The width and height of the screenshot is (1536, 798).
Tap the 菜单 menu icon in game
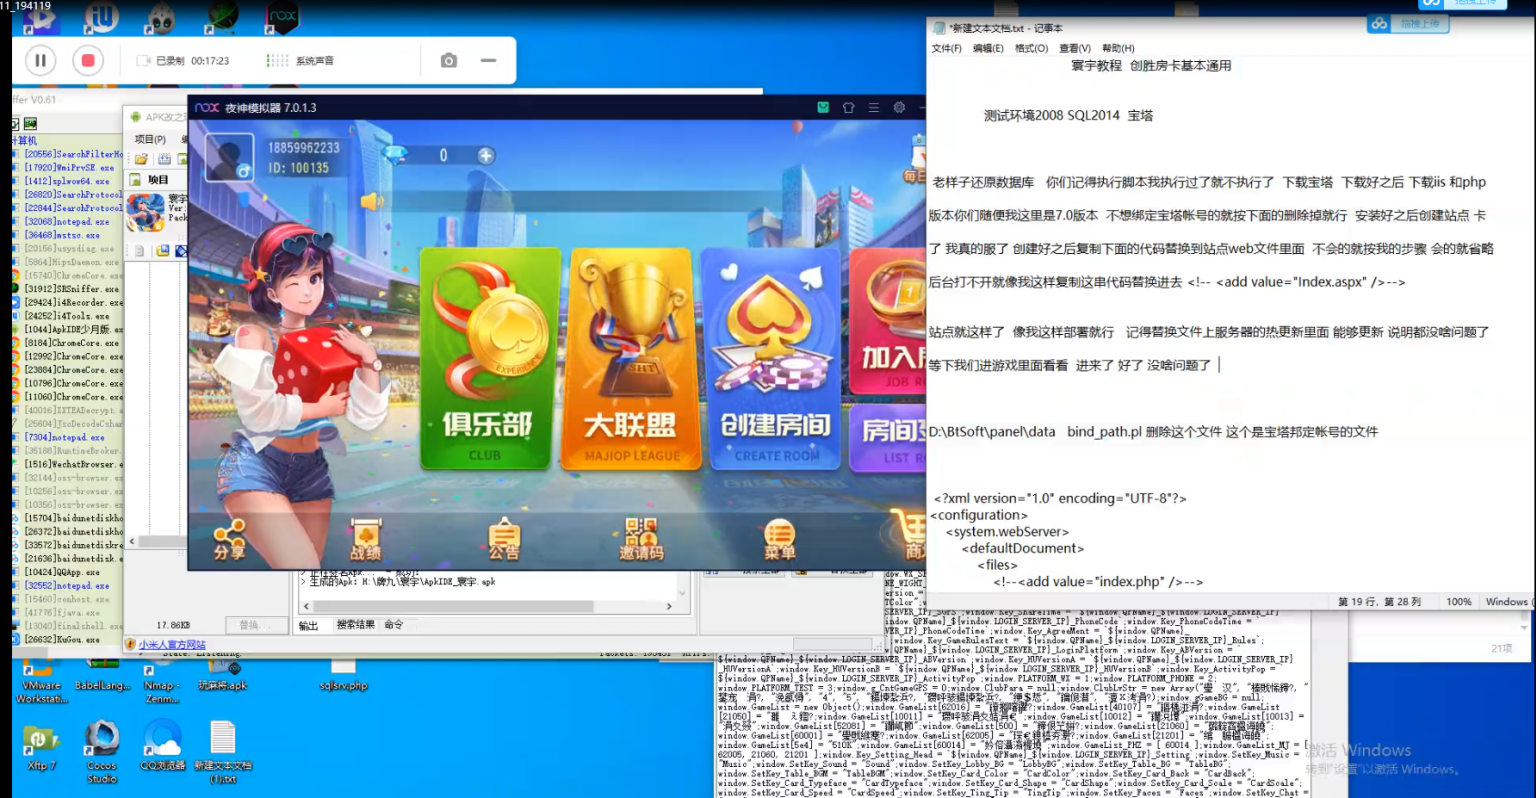(779, 539)
